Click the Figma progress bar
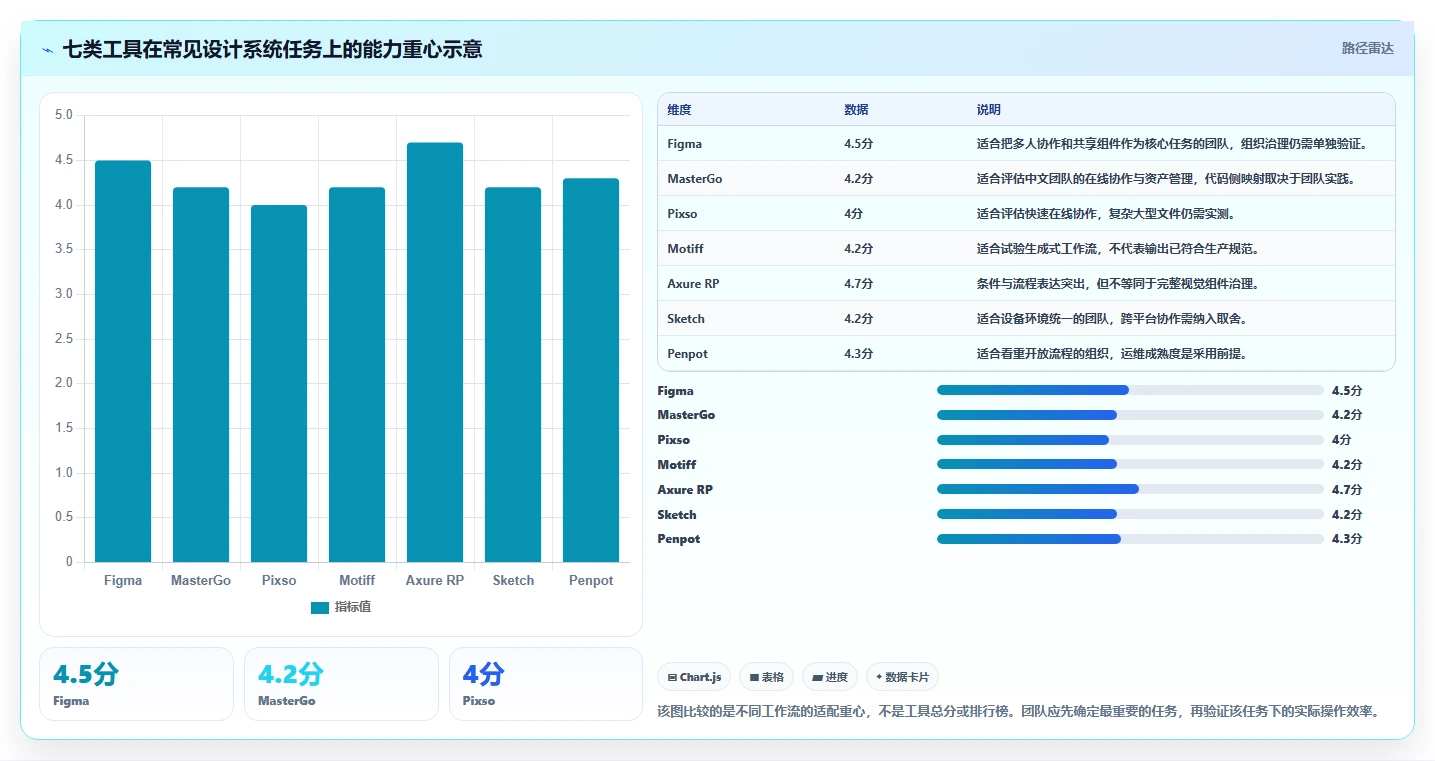 pos(1130,390)
